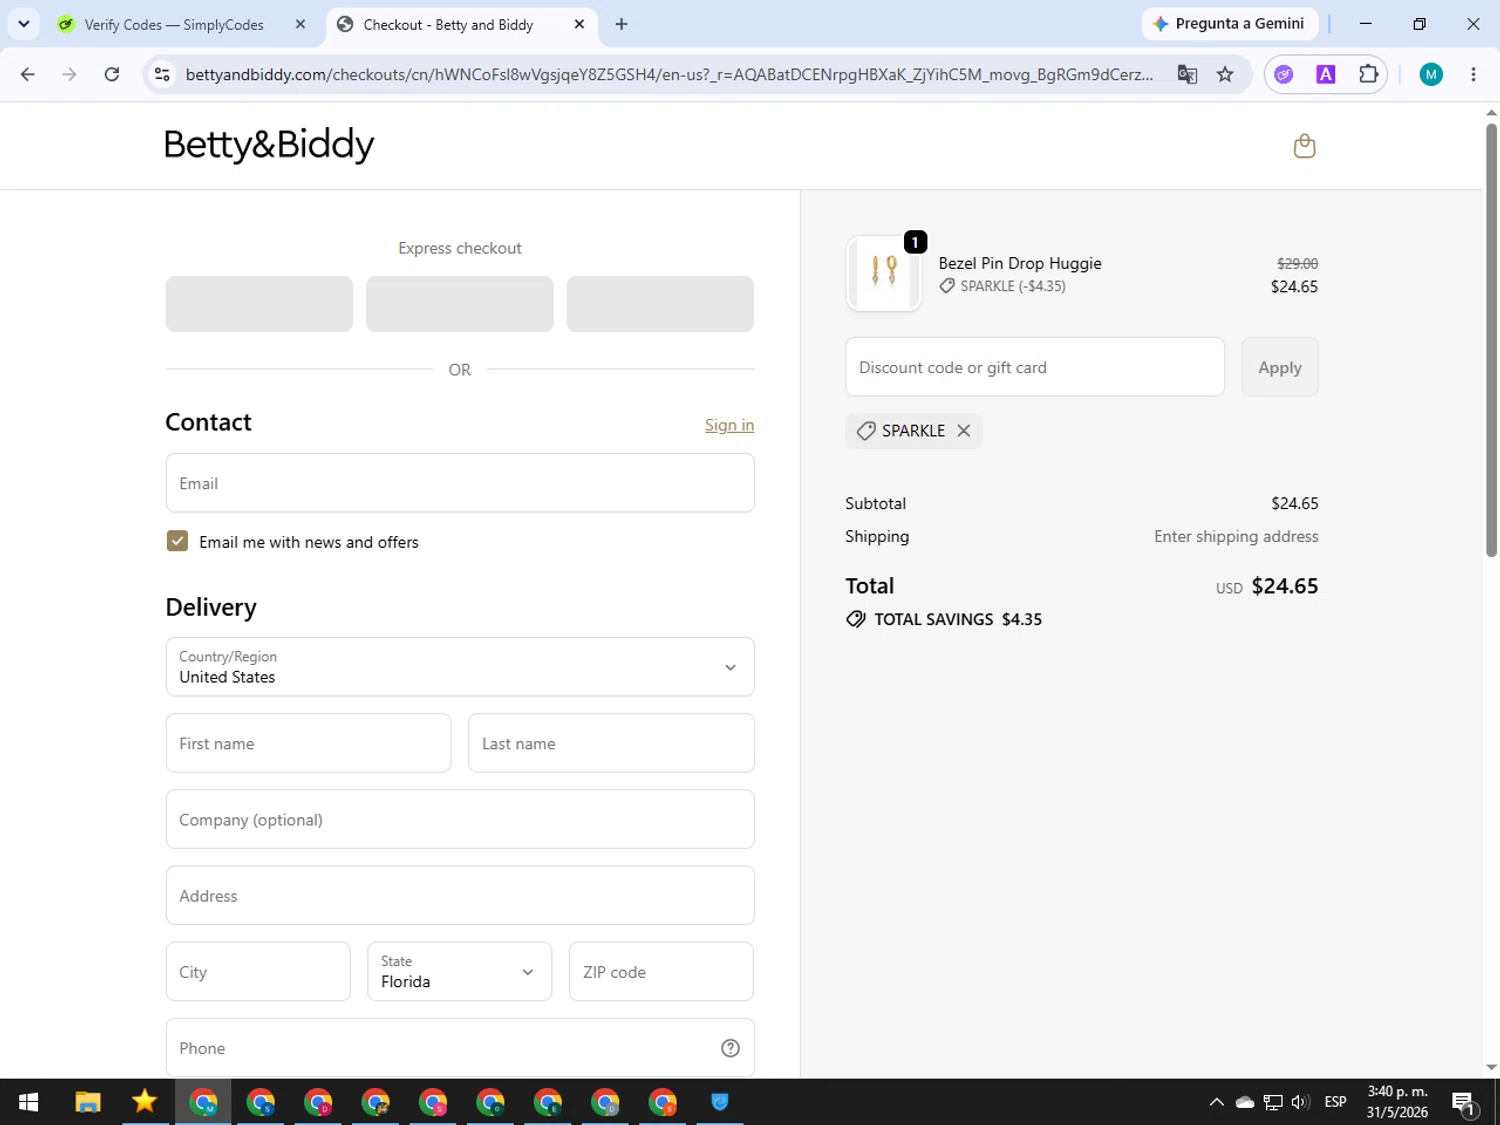Click the first express checkout button
The image size is (1500, 1125).
click(x=259, y=304)
